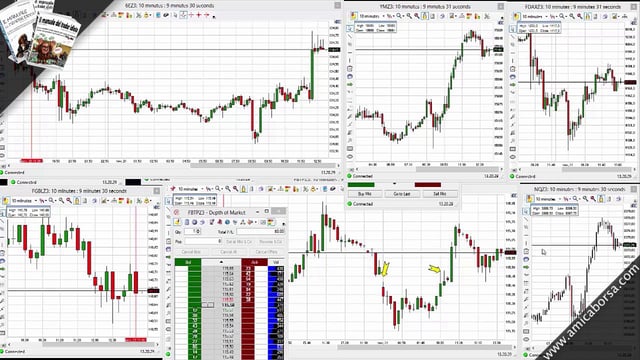The height and width of the screenshot is (360, 640).
Task: Click zoom in on the YMZ3 toolbar
Action: pos(409,16)
